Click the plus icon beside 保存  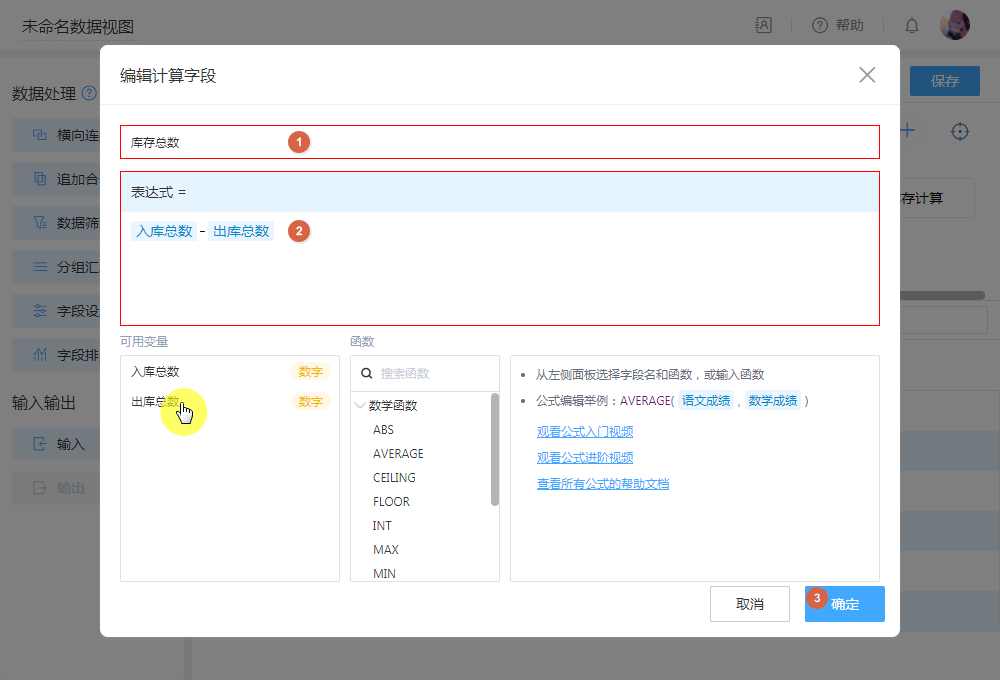908,131
